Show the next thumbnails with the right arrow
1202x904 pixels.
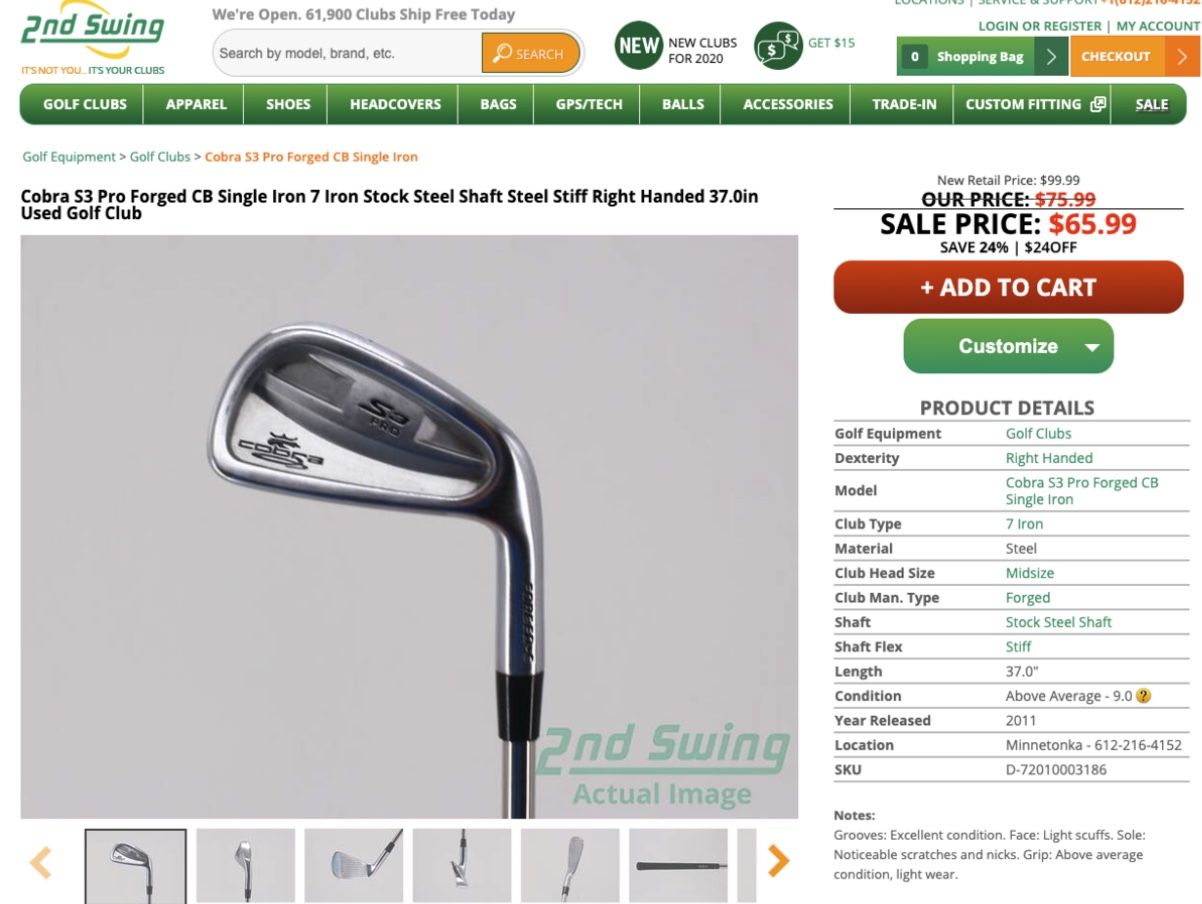click(778, 861)
